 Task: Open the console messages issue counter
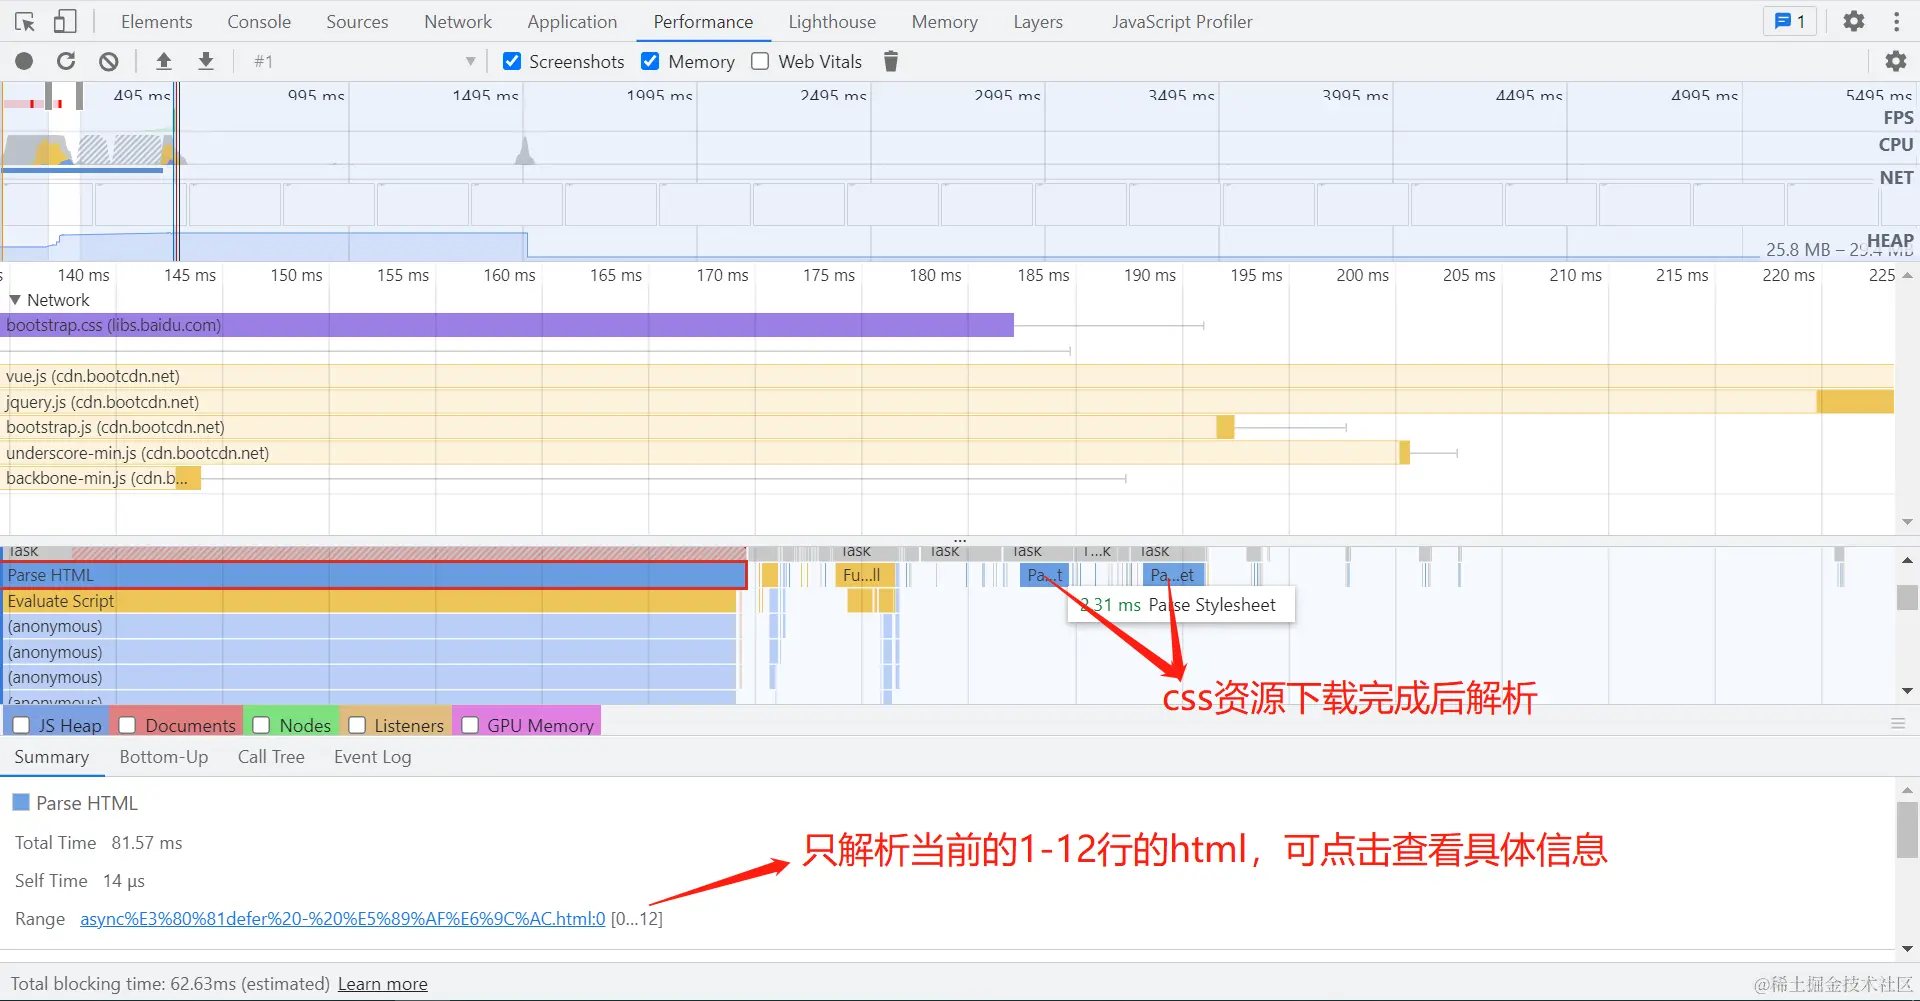pos(1790,21)
